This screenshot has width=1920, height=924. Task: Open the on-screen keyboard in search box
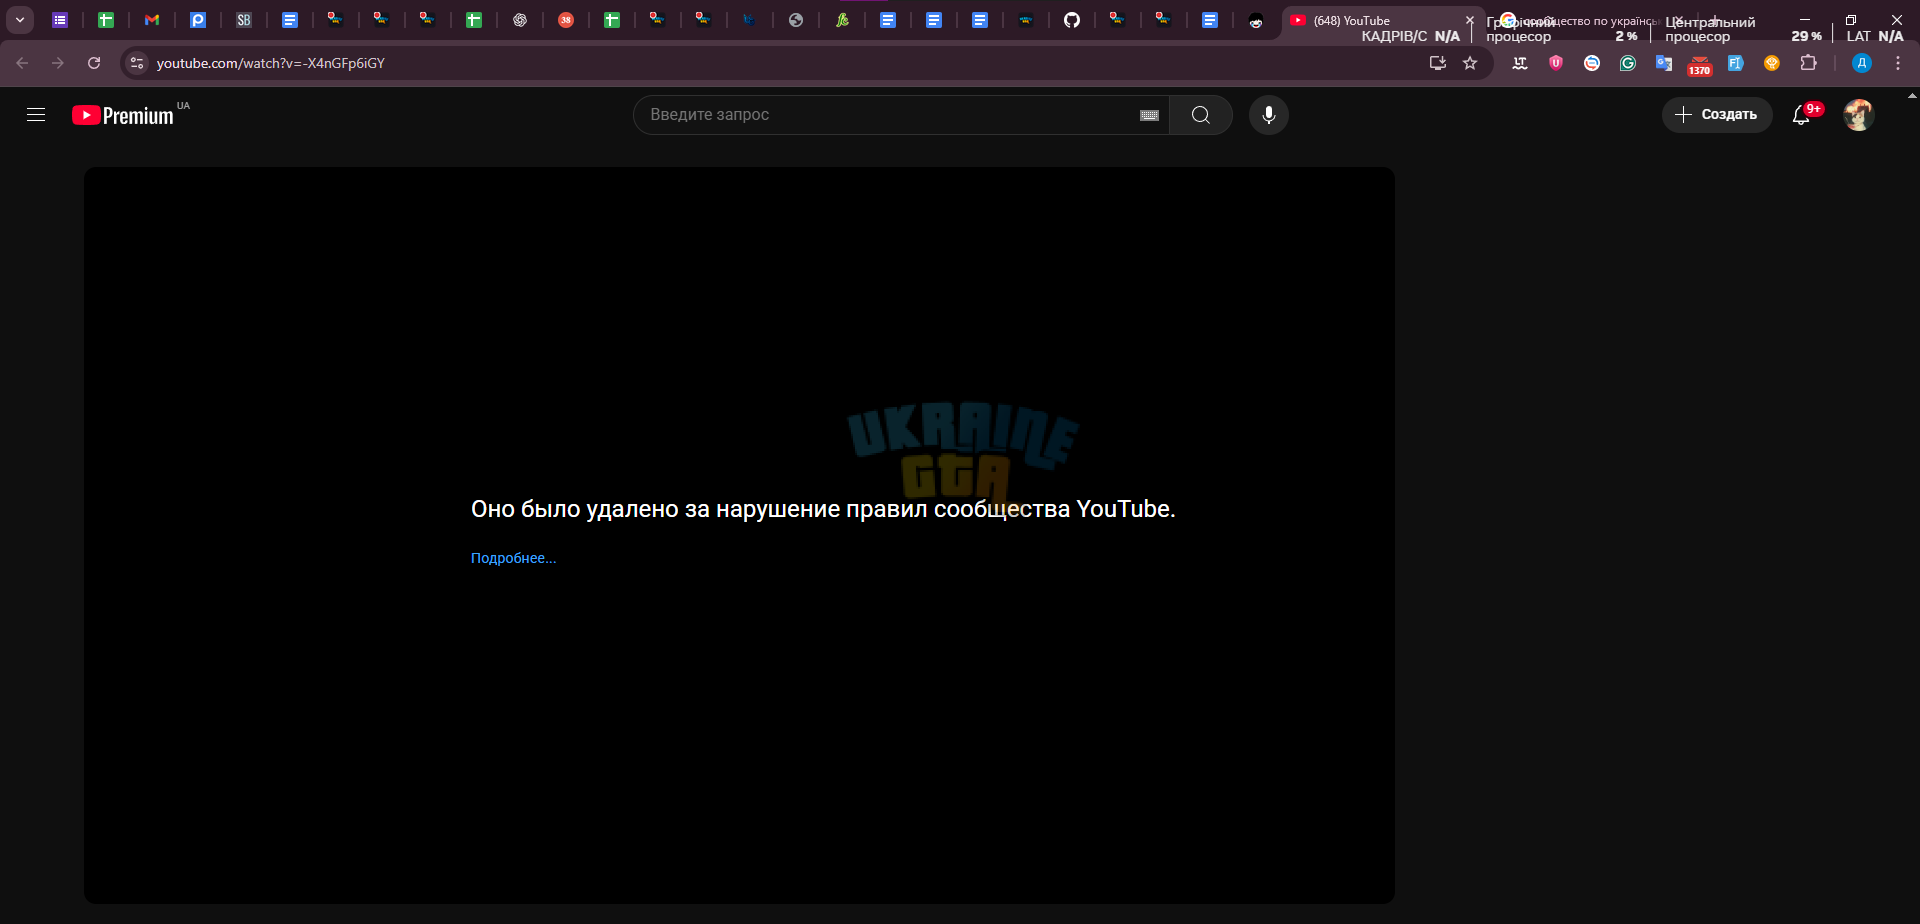pyautogui.click(x=1149, y=115)
